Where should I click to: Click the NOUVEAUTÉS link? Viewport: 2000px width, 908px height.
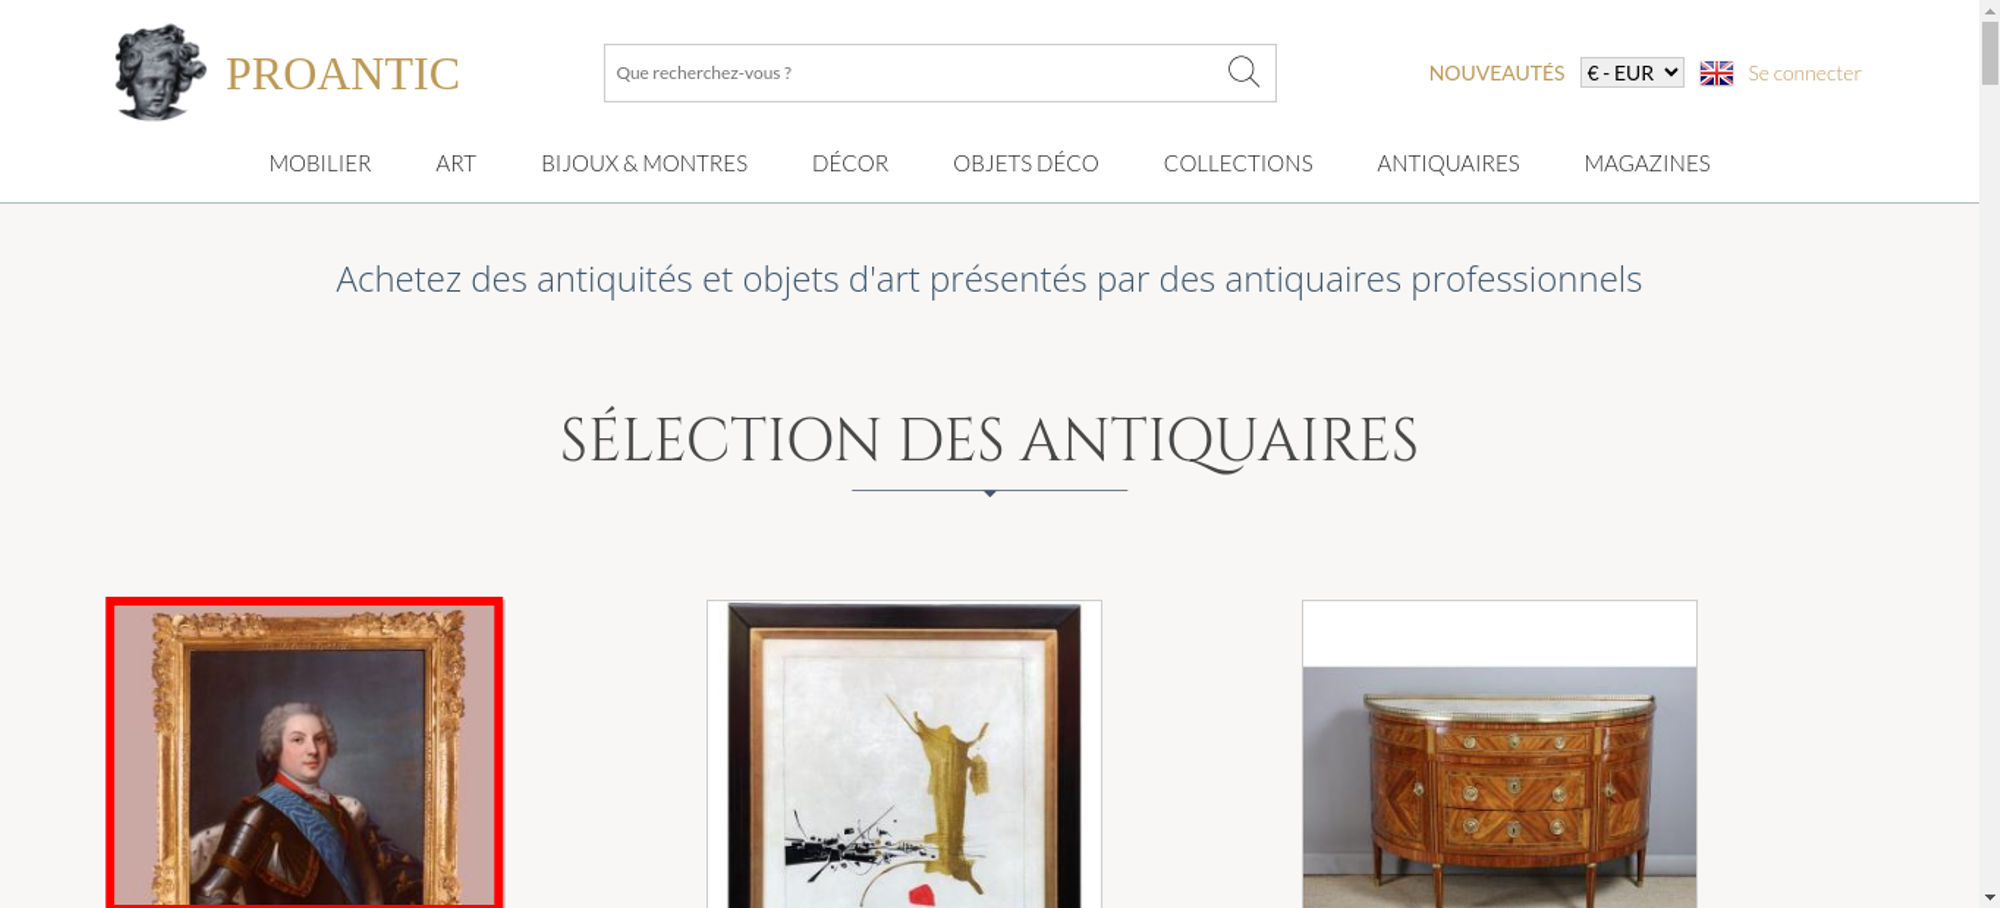click(1496, 73)
